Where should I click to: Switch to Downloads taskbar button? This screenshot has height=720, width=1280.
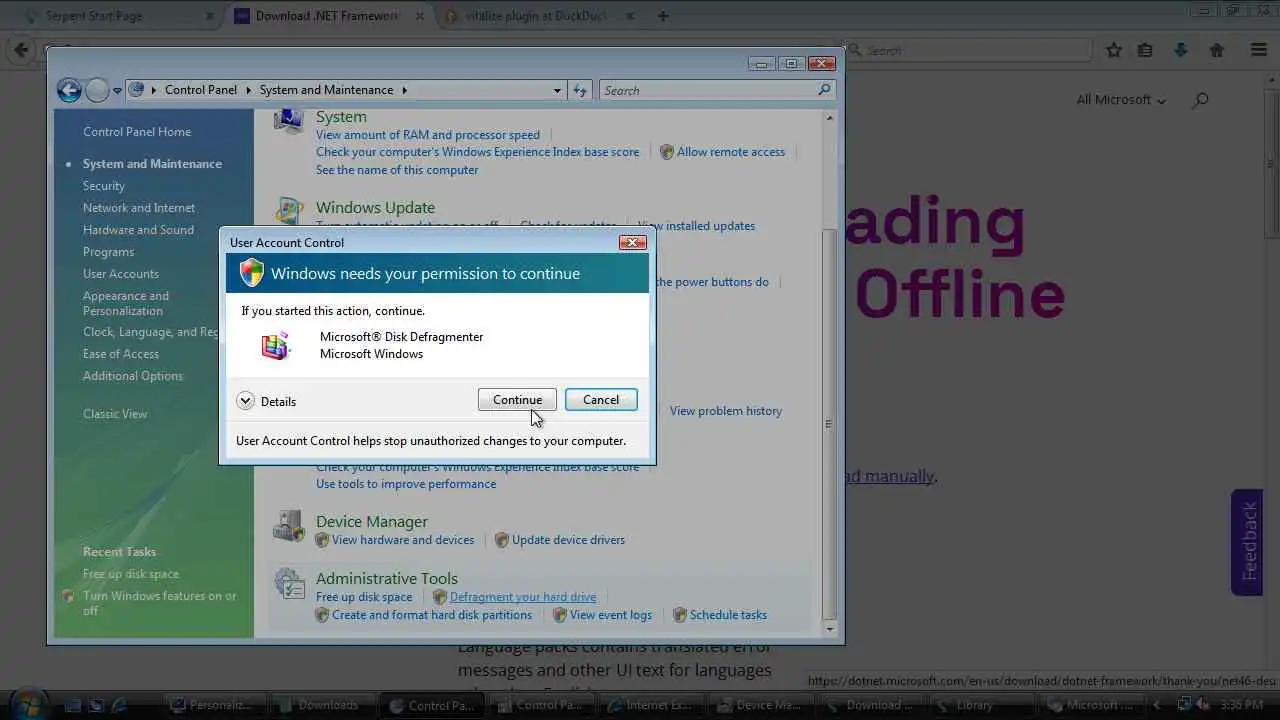[322, 705]
